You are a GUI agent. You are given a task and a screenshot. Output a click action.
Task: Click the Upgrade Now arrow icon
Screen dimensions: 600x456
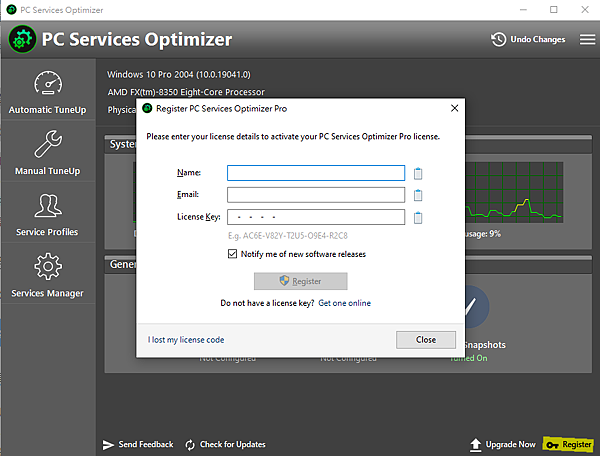[x=475, y=445]
